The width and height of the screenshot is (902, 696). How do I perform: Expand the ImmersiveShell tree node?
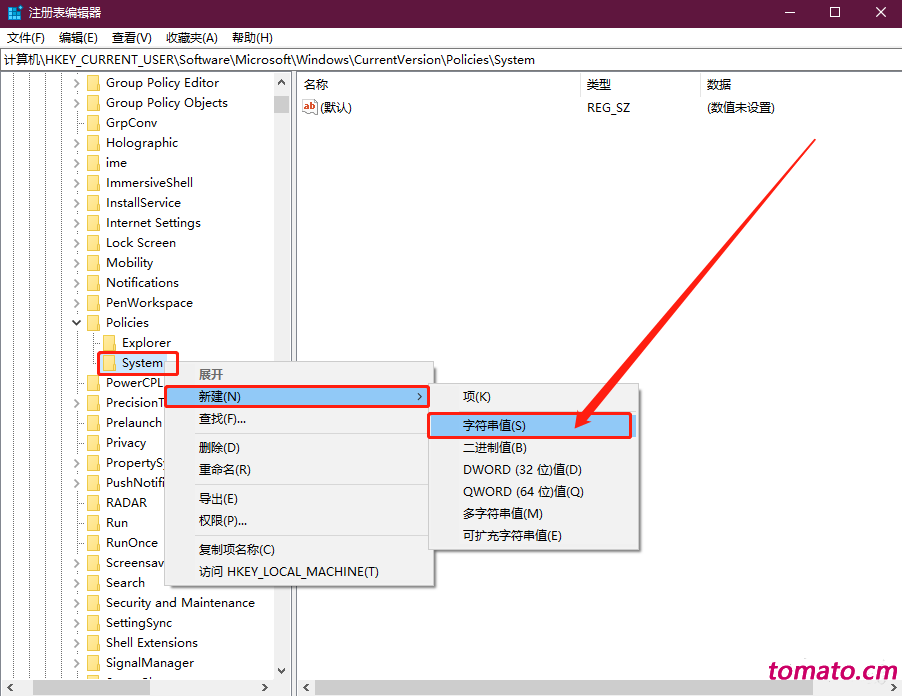tap(77, 183)
